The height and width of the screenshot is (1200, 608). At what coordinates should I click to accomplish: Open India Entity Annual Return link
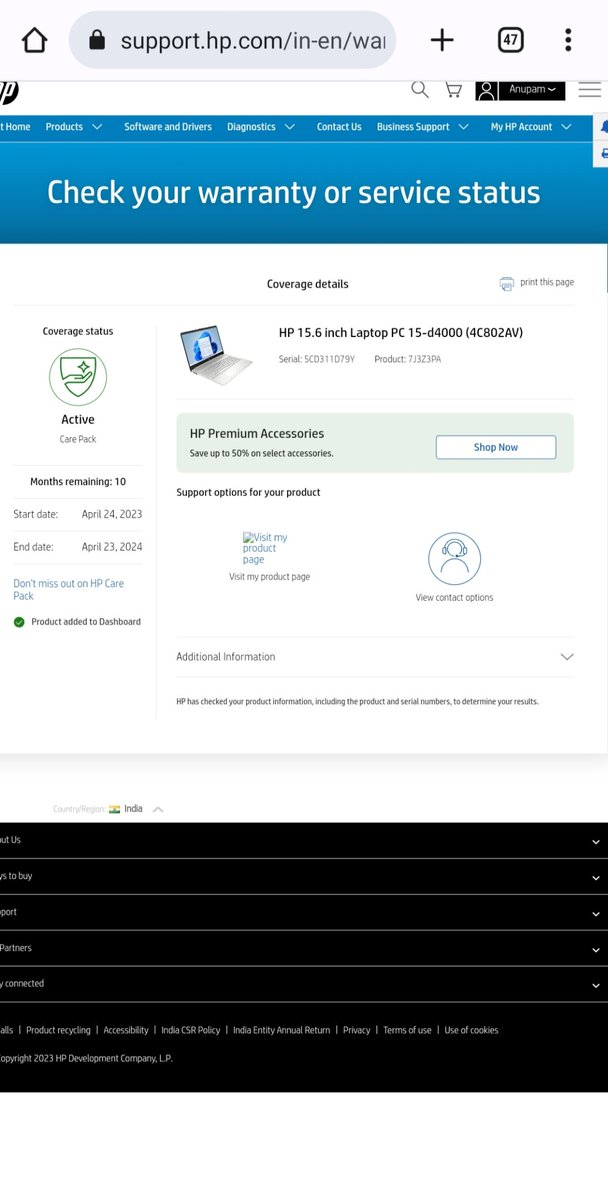281,1030
